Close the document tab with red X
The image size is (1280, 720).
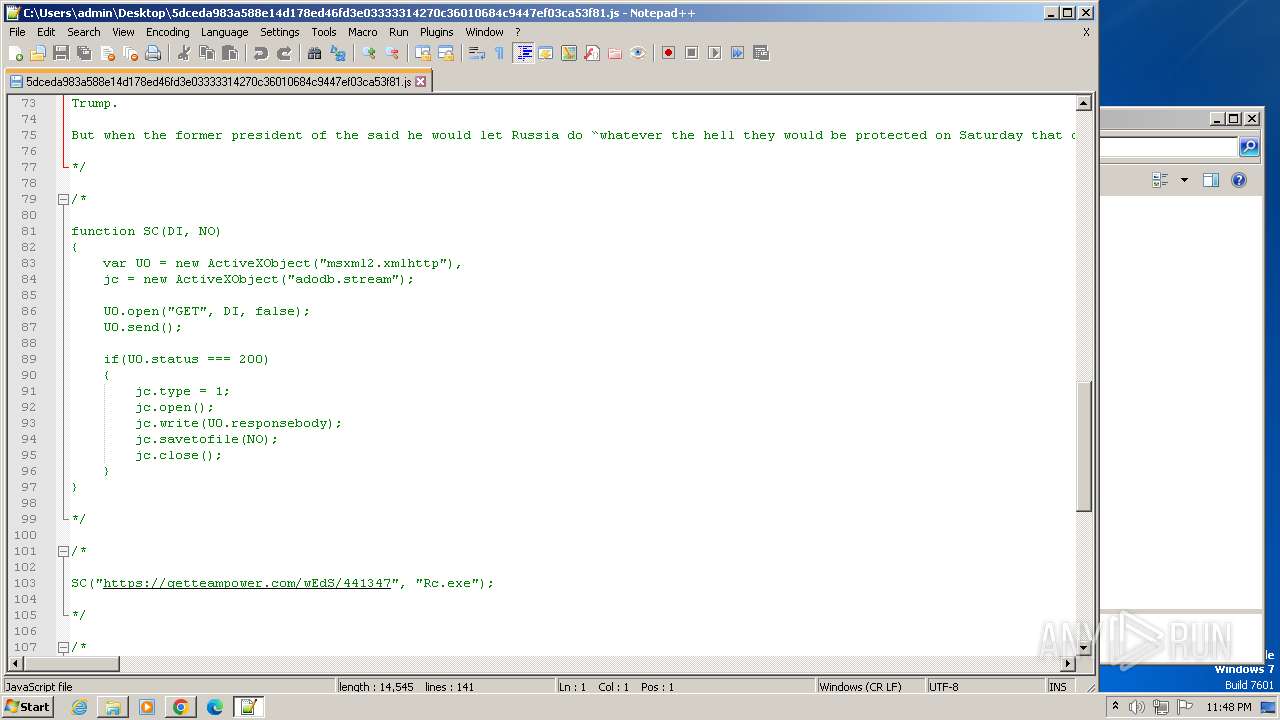pos(421,82)
